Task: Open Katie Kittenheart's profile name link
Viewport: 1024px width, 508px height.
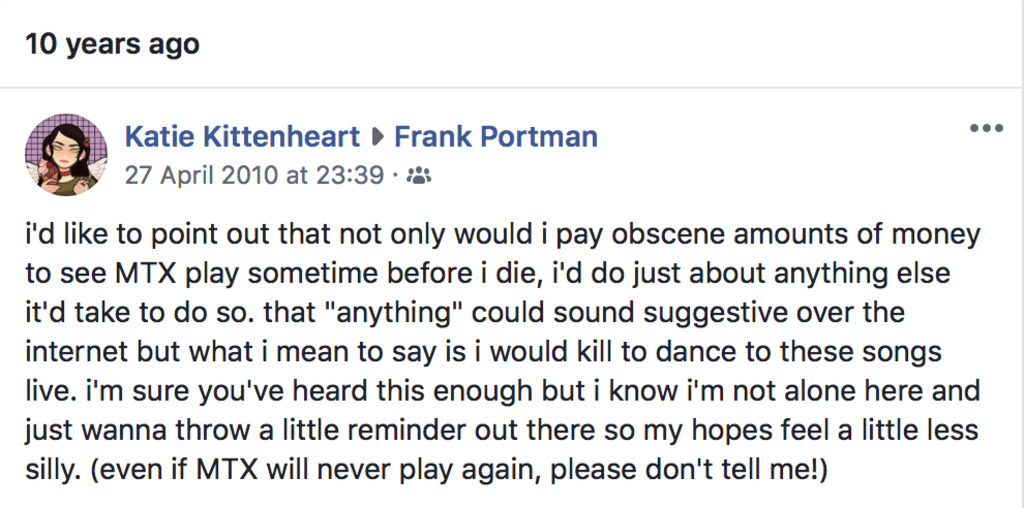Action: [241, 136]
